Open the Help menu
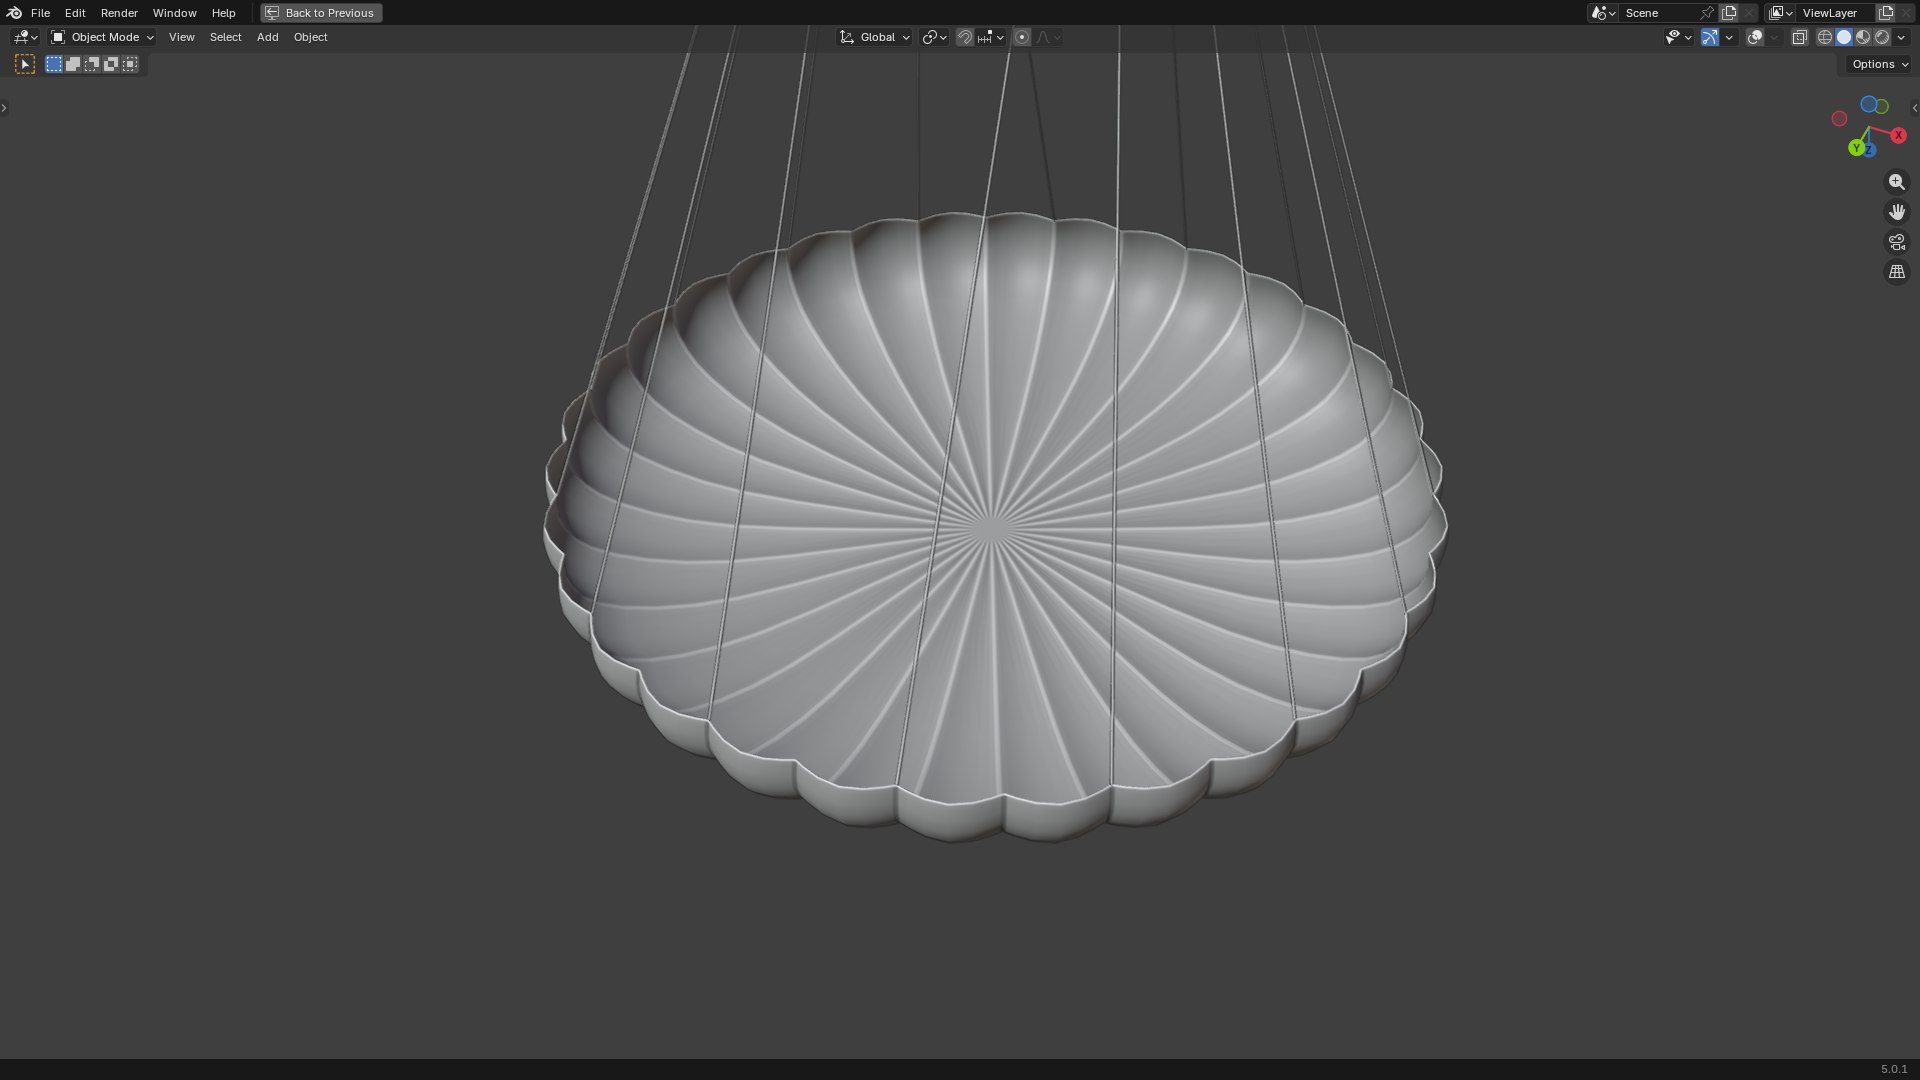1920x1080 pixels. [223, 13]
